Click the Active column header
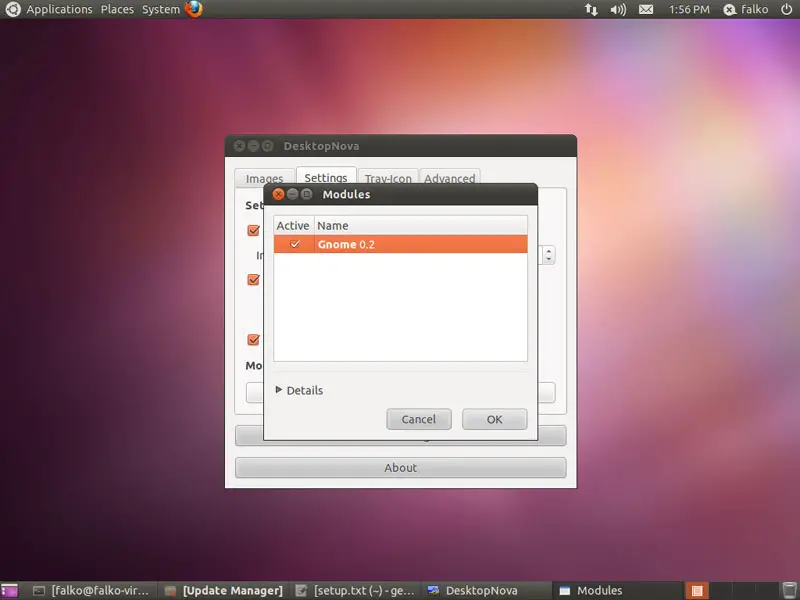Viewport: 800px width, 600px height. pos(293,226)
